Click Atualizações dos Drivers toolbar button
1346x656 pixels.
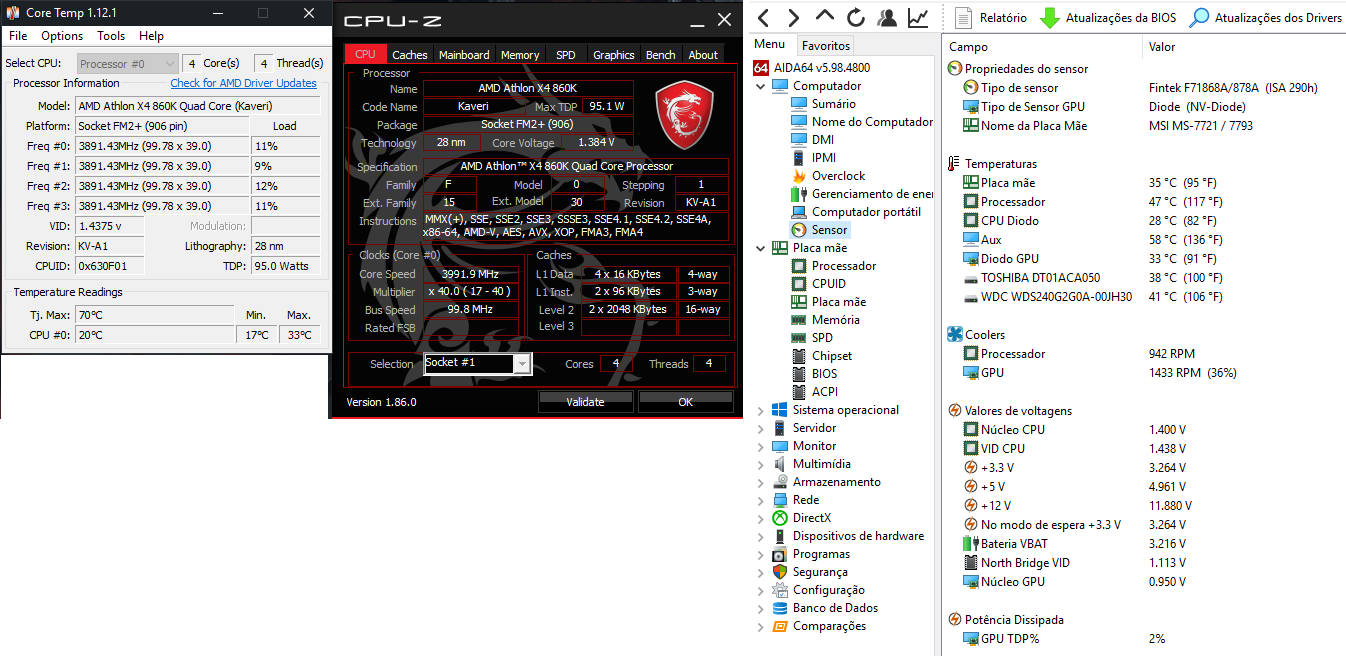pyautogui.click(x=1265, y=17)
